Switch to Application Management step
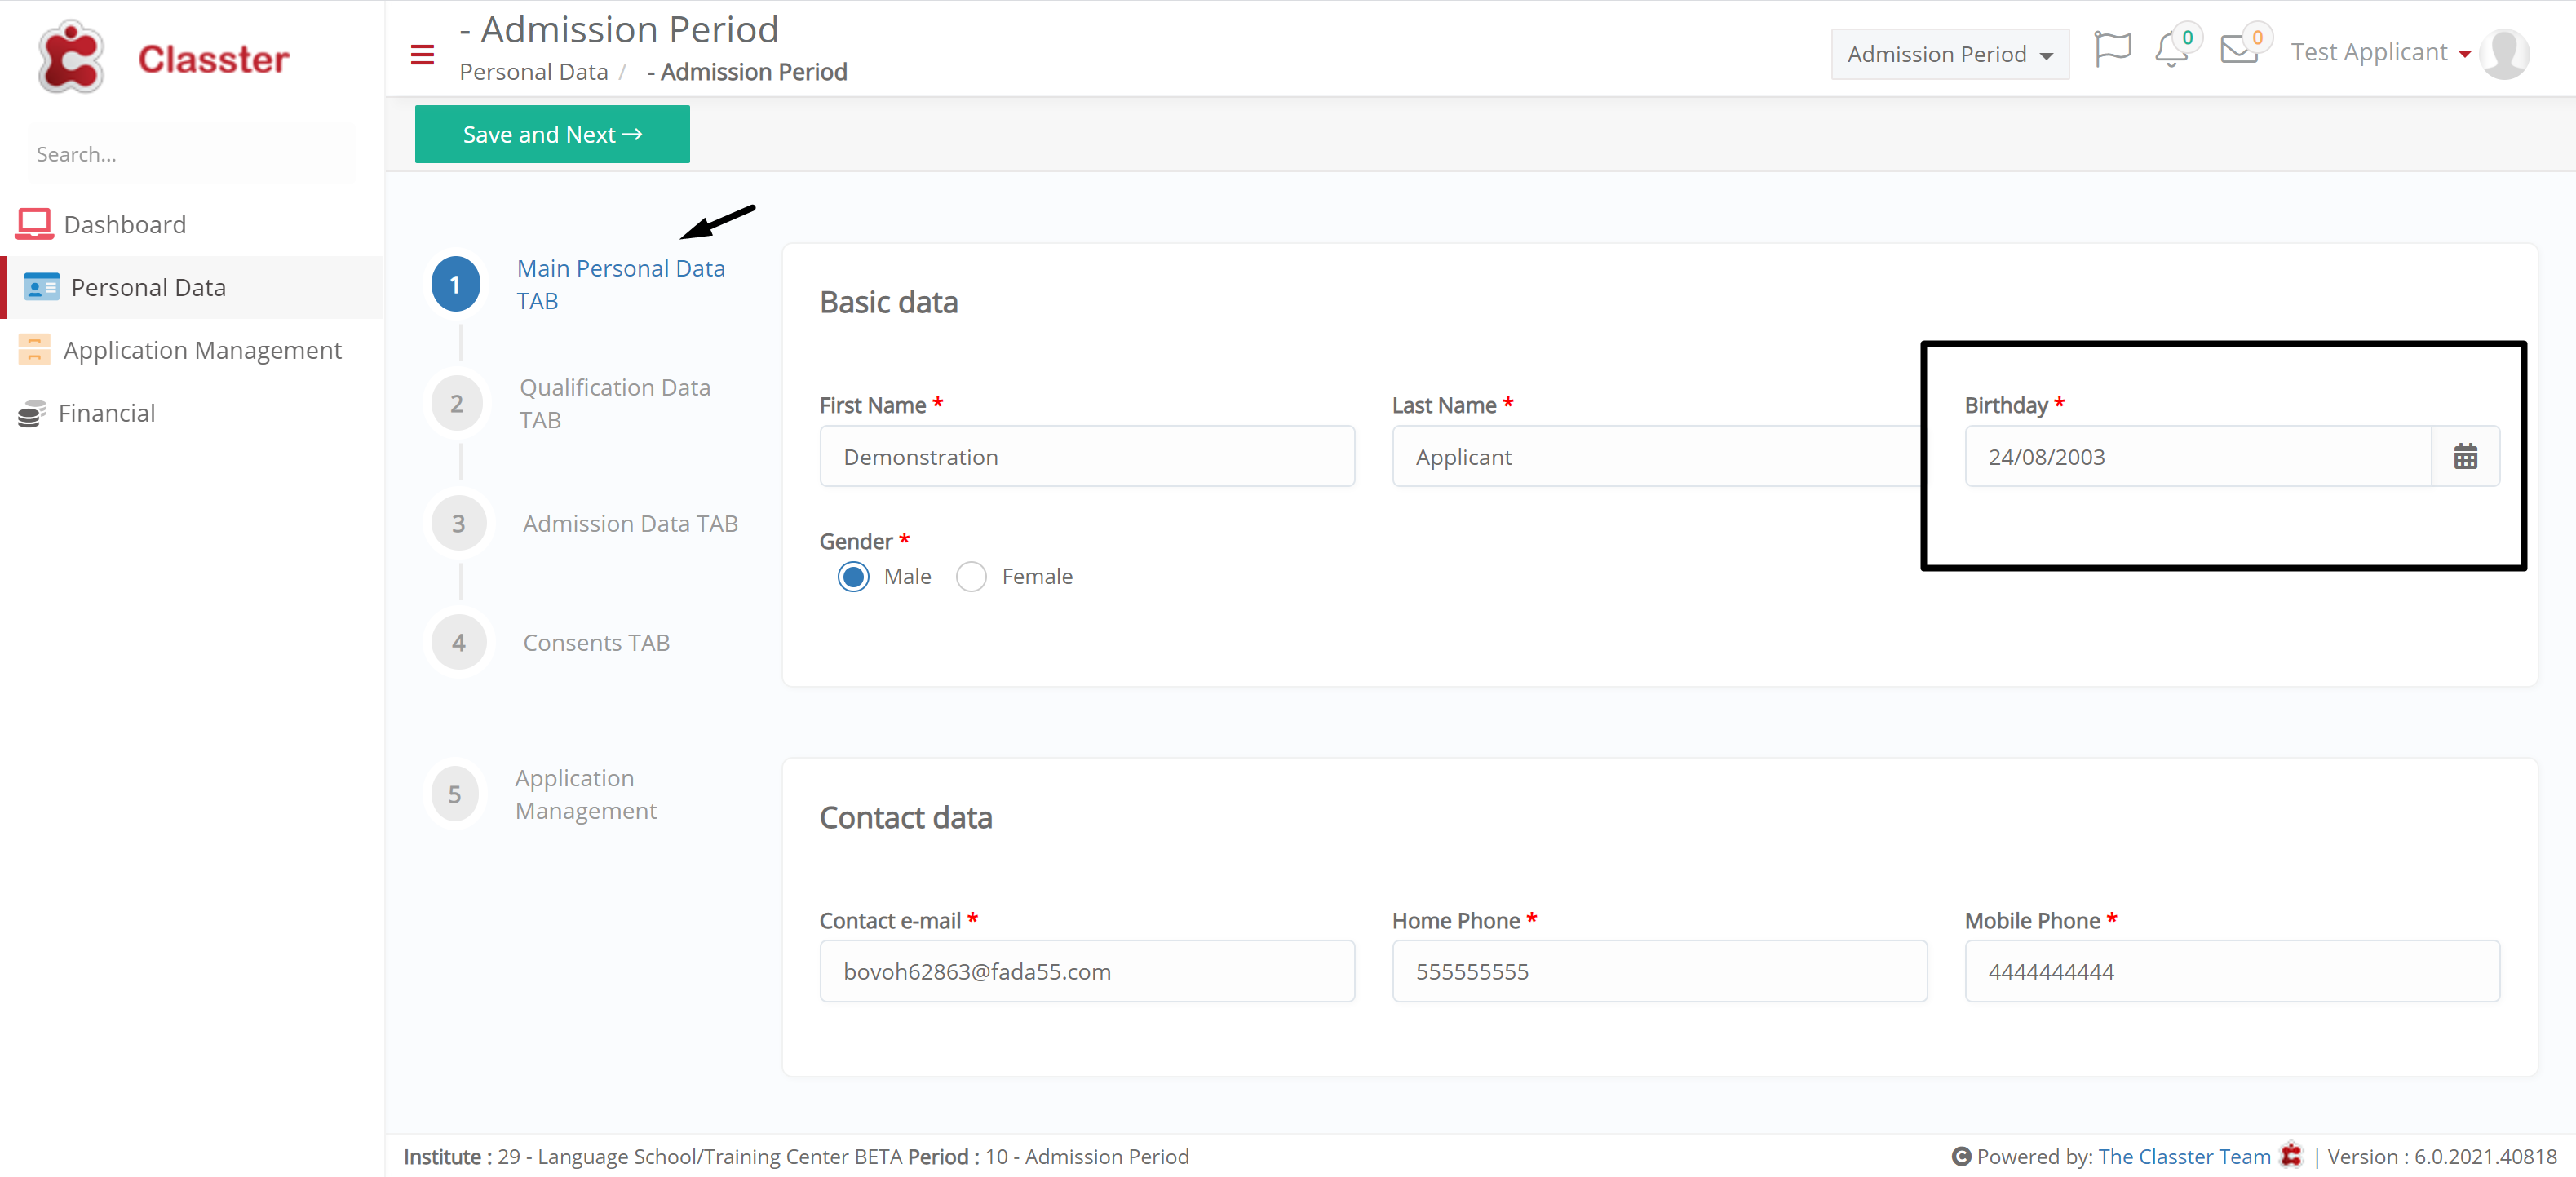This screenshot has width=2576, height=1177. pos(586,794)
